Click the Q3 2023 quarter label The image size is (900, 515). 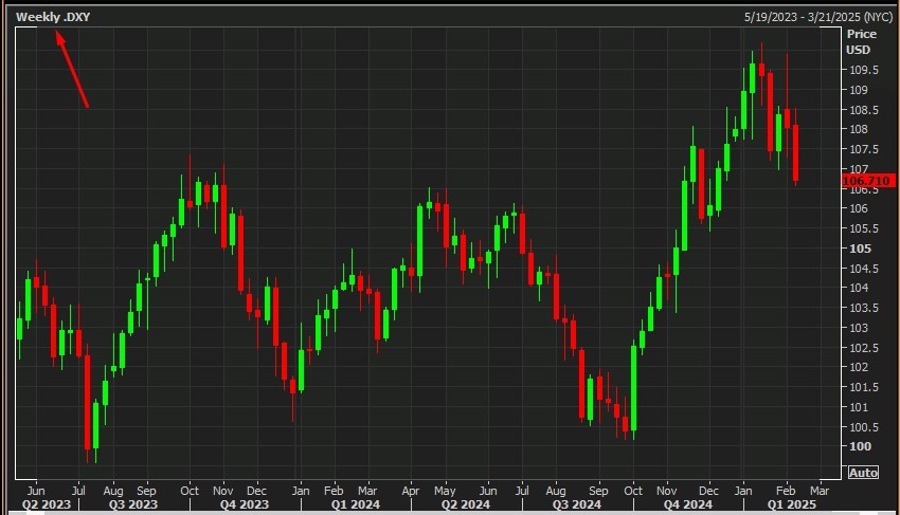coord(133,505)
